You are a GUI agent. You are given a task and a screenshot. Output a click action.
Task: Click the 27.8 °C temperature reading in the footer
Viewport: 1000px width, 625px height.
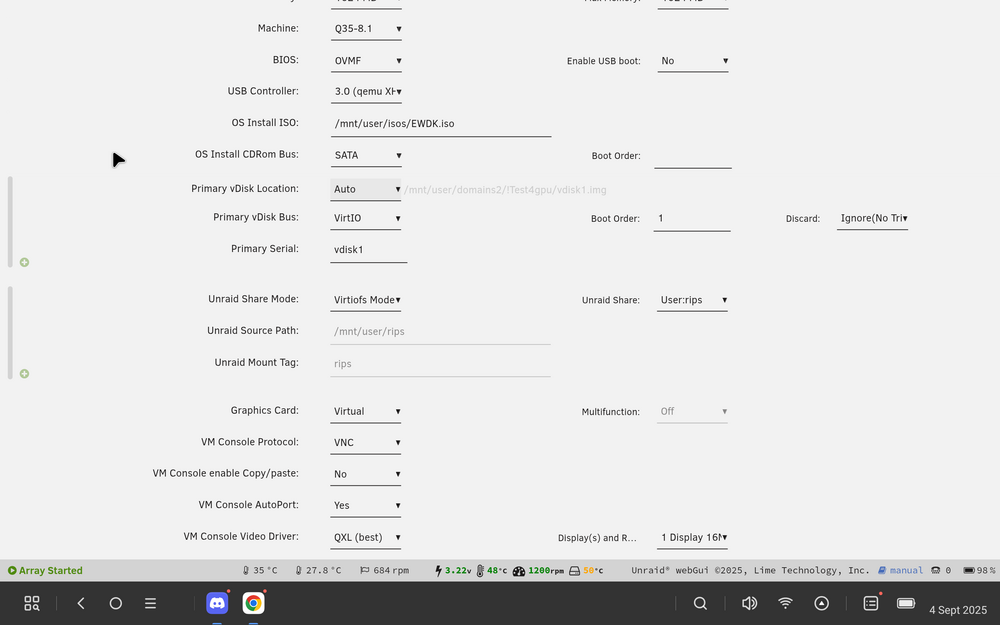click(x=318, y=571)
